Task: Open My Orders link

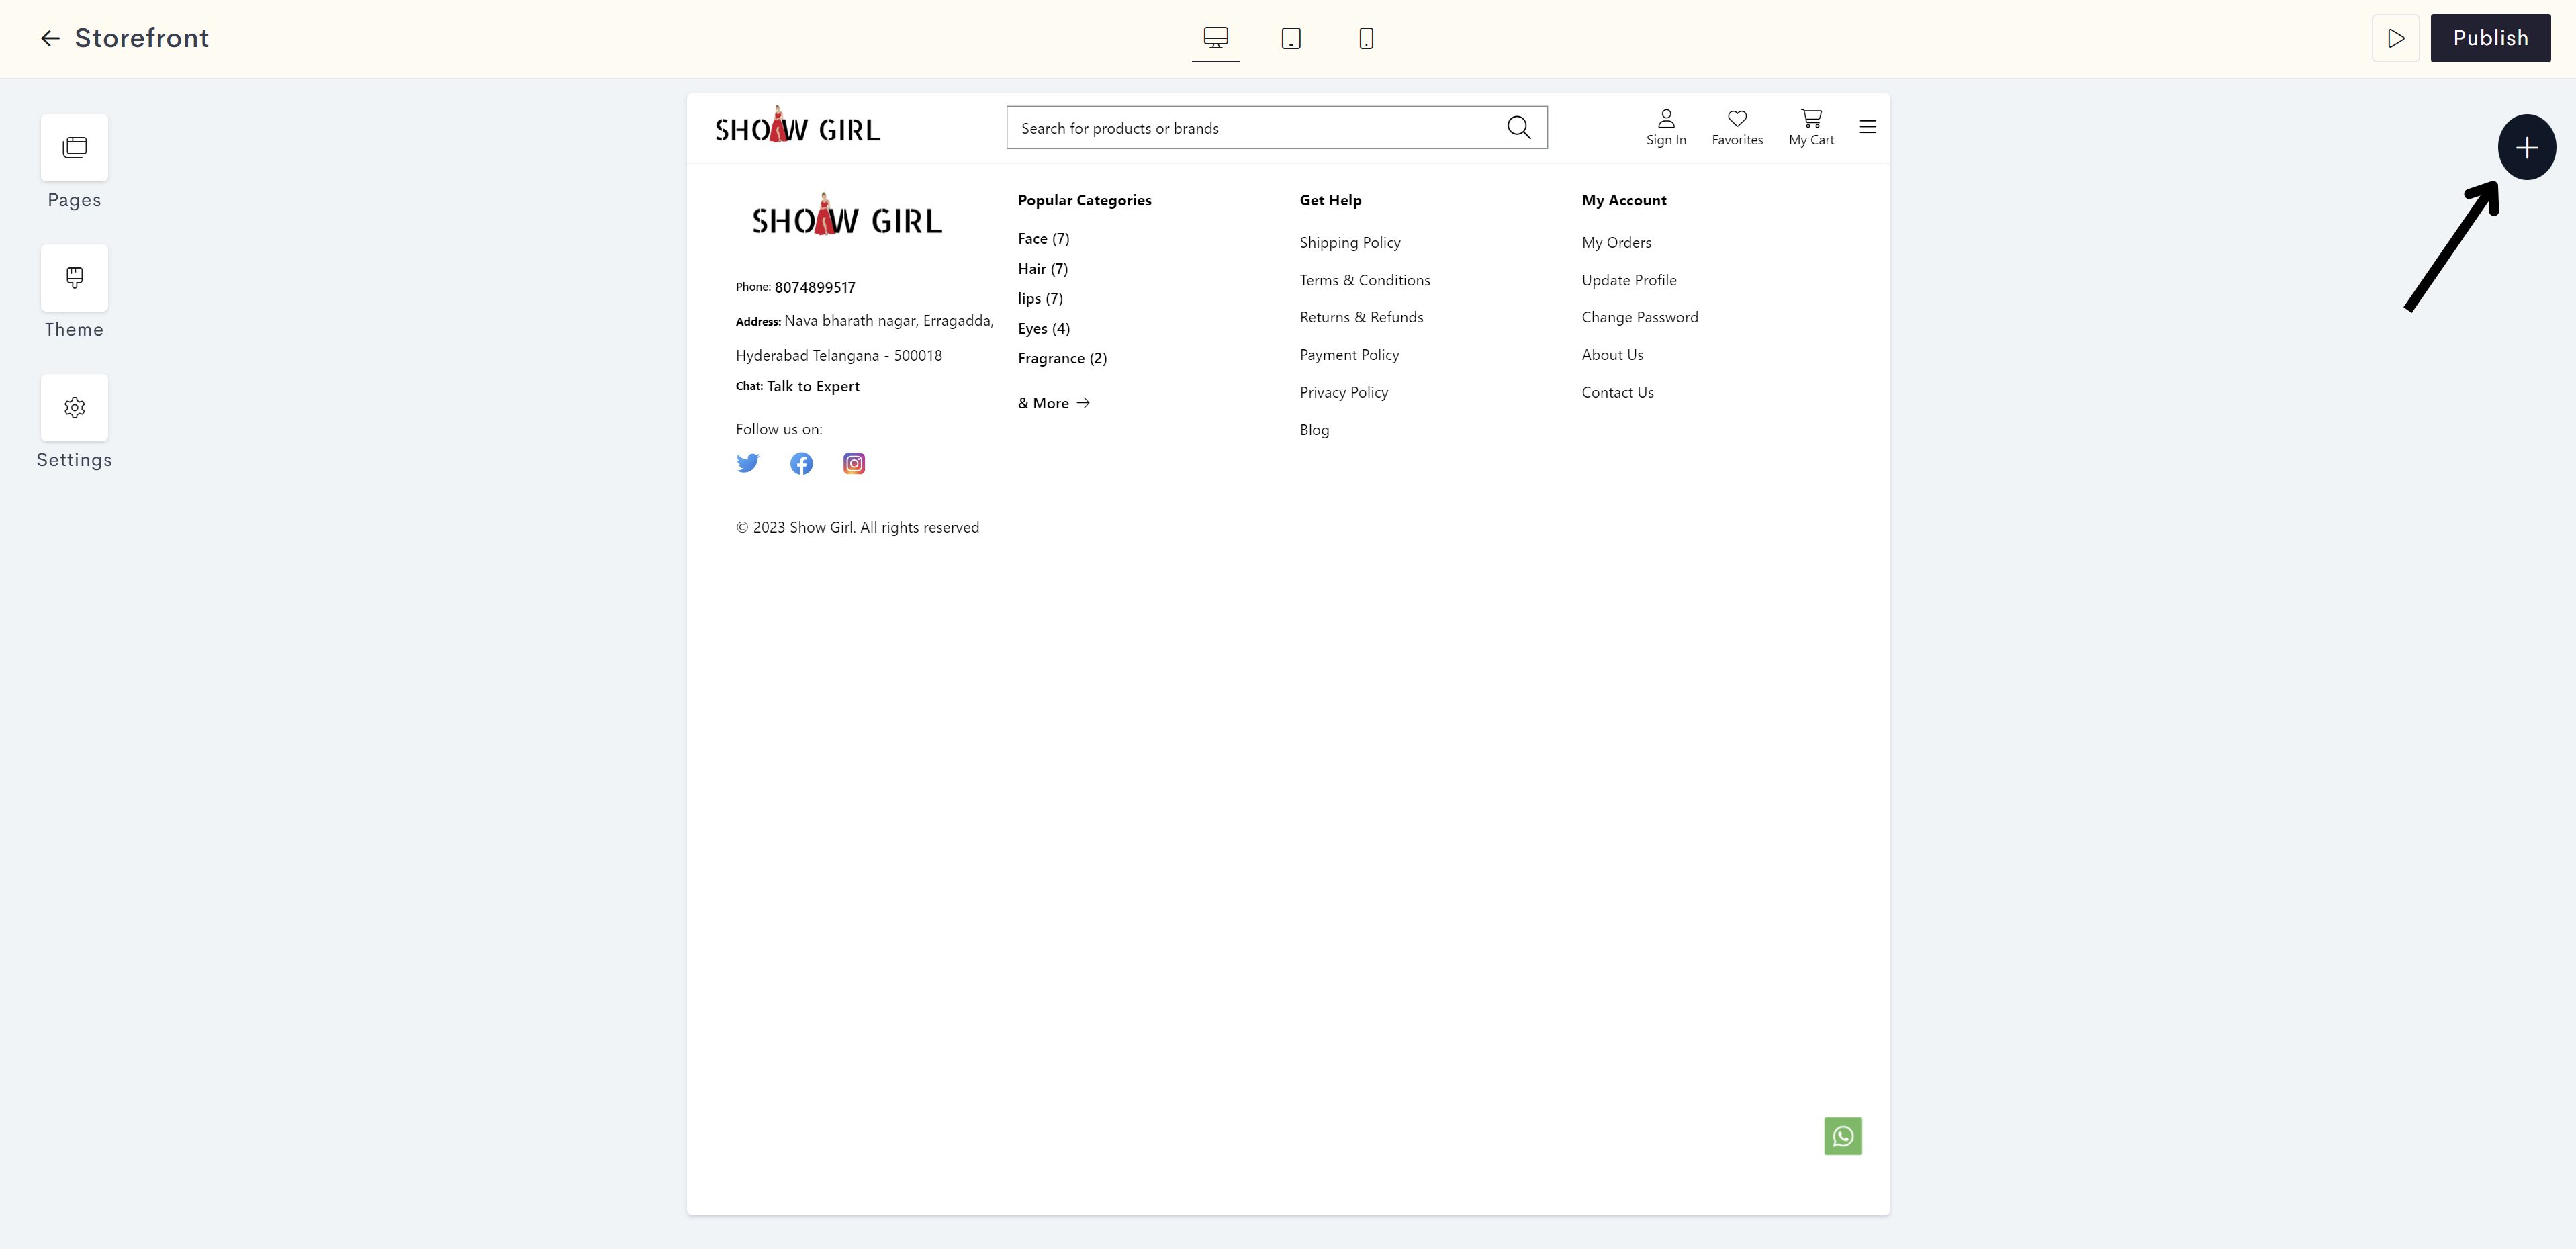Action: coord(1616,243)
